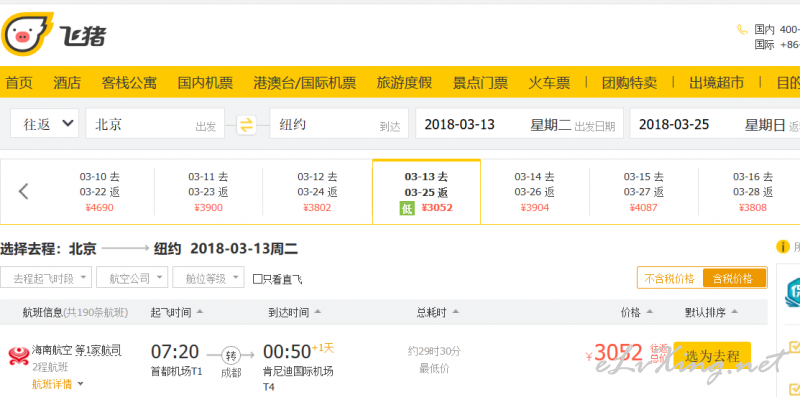Sort by 总耗时 arrow

coord(455,312)
